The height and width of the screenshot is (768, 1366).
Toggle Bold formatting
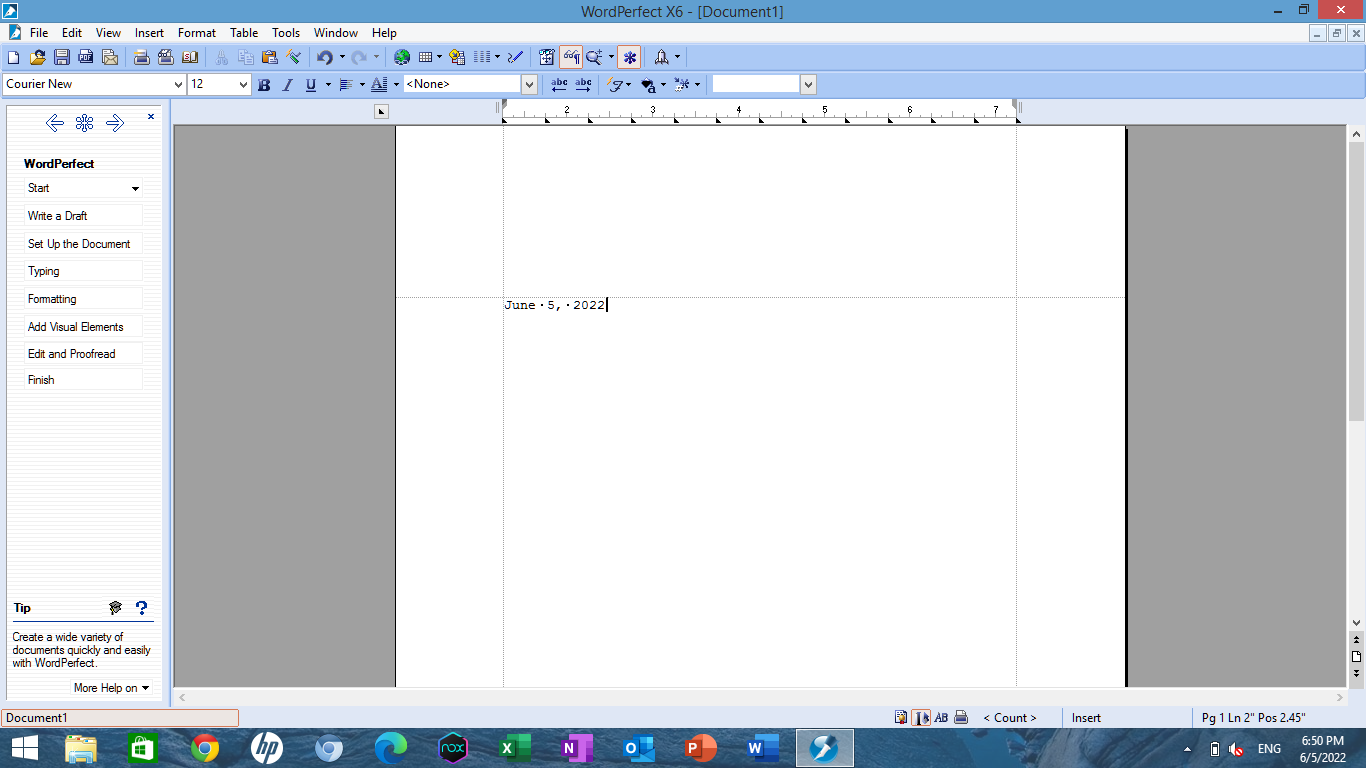(x=263, y=84)
